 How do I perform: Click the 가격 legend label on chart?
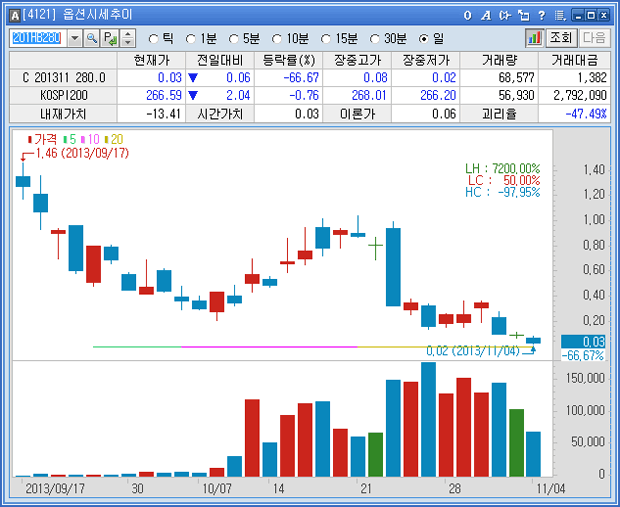44,139
